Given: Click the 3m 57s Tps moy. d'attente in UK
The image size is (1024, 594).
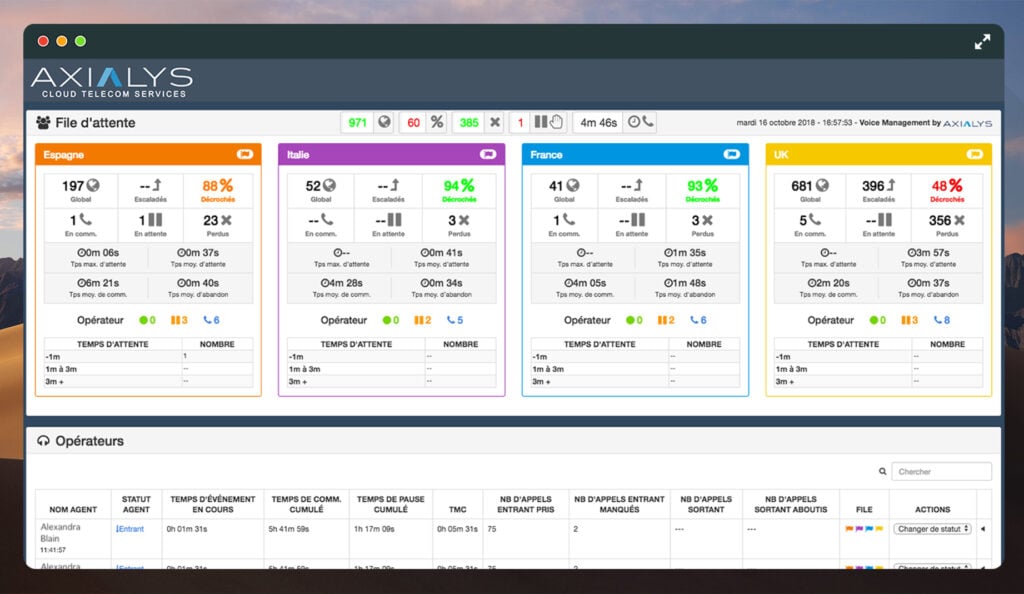Looking at the screenshot, I should (x=928, y=253).
